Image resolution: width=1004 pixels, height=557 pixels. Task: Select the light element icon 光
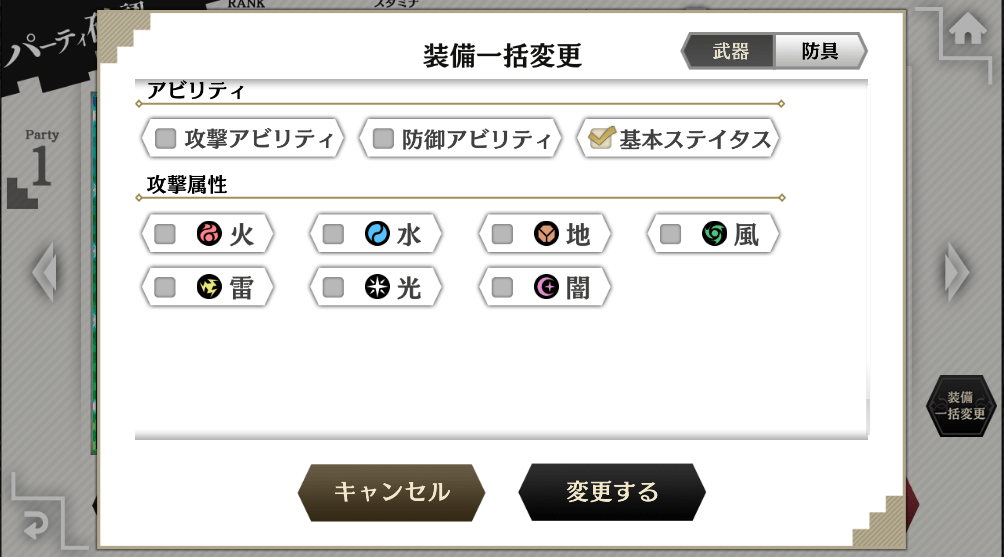point(377,287)
